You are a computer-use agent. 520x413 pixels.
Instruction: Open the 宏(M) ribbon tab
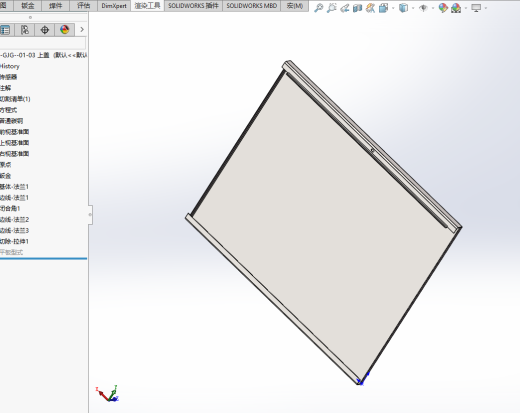click(x=295, y=5)
